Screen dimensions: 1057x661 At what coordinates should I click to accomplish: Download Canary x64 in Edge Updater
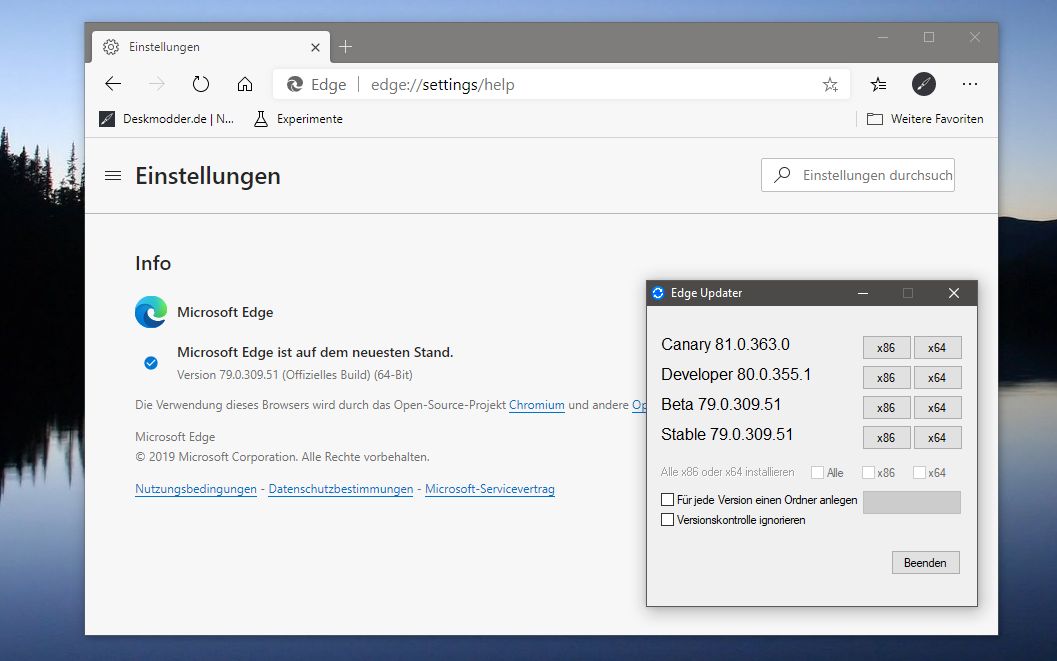[x=937, y=348]
